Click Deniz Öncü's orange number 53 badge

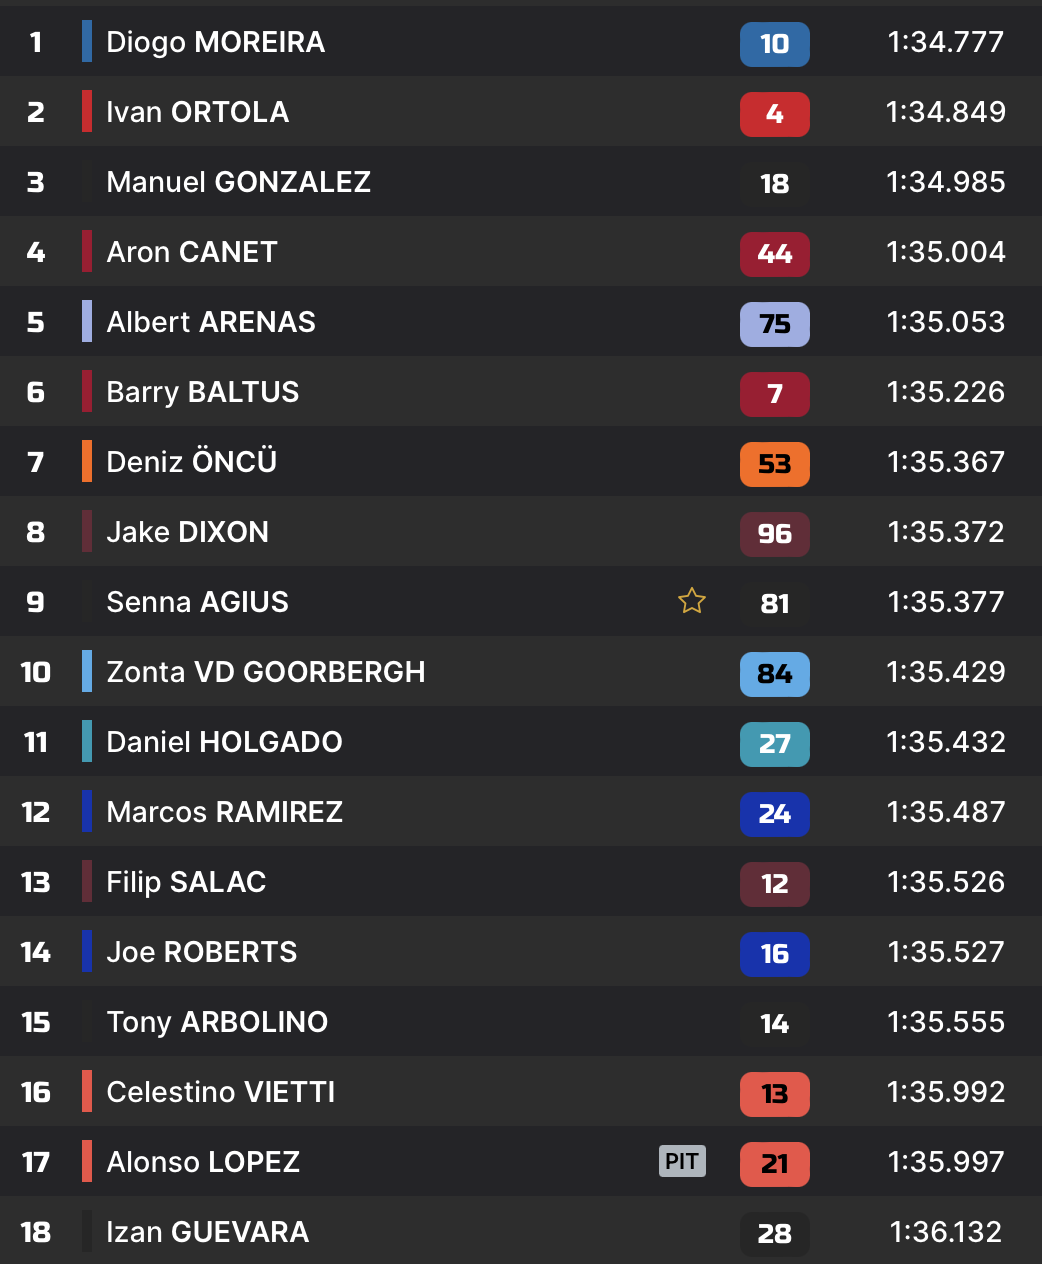[x=774, y=464]
